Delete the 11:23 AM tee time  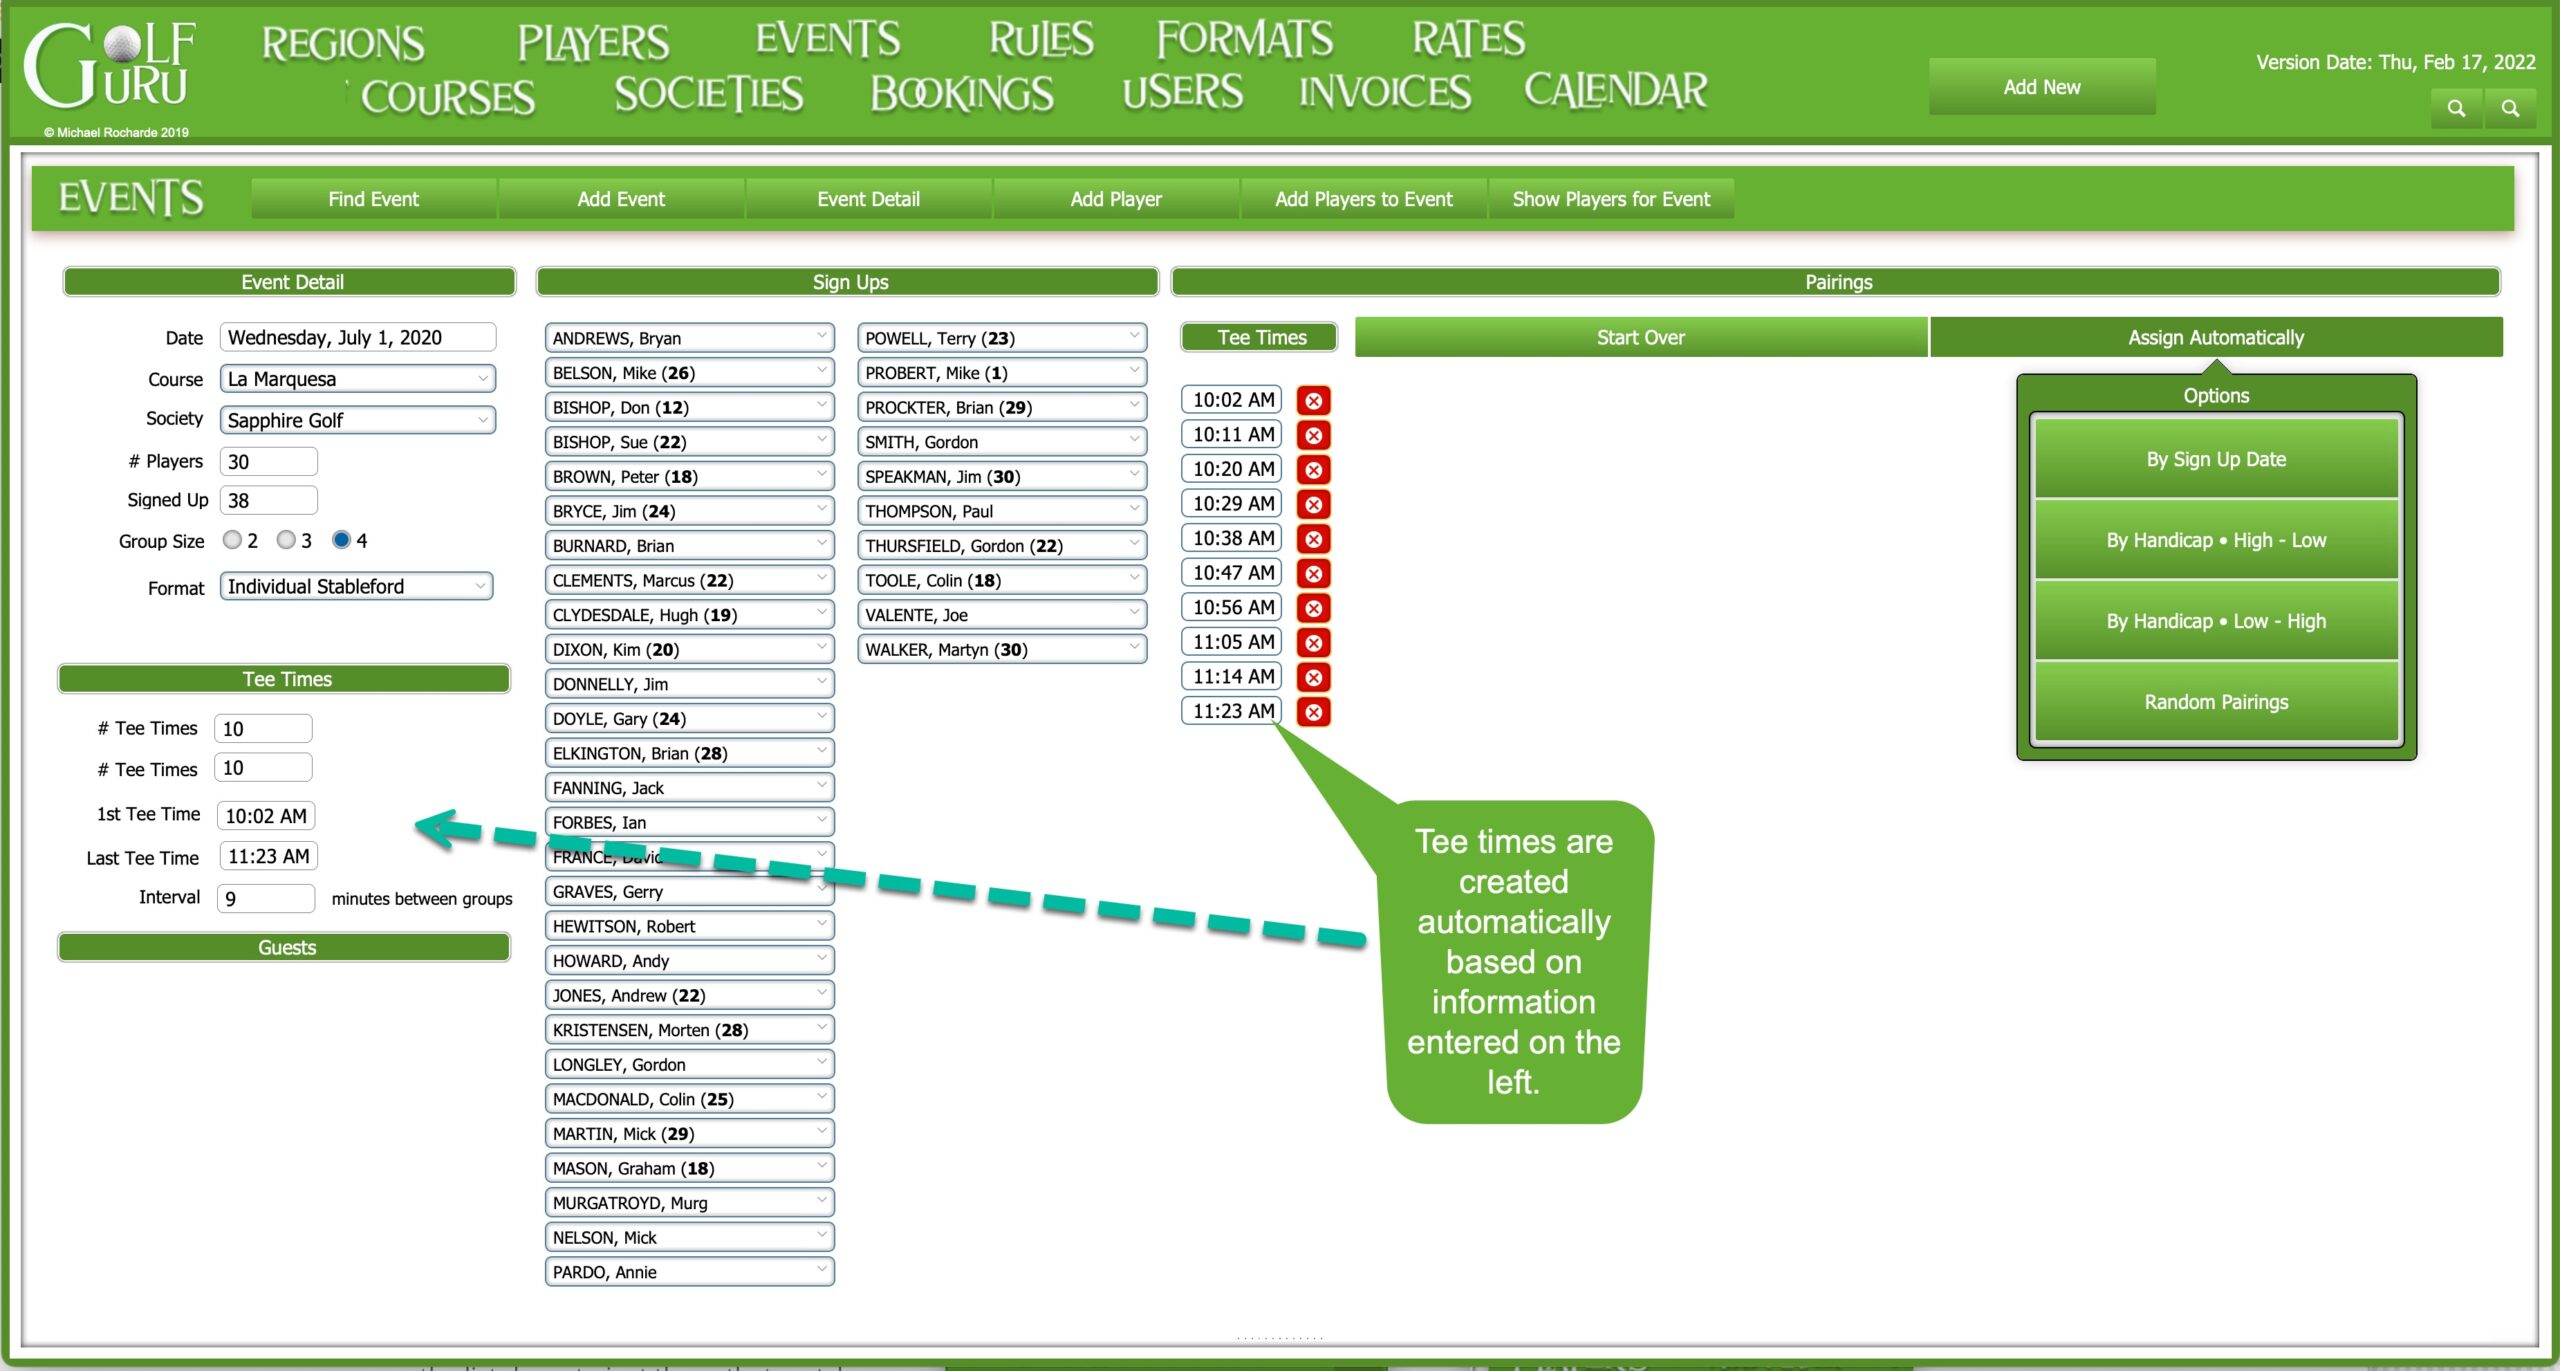pos(1313,712)
